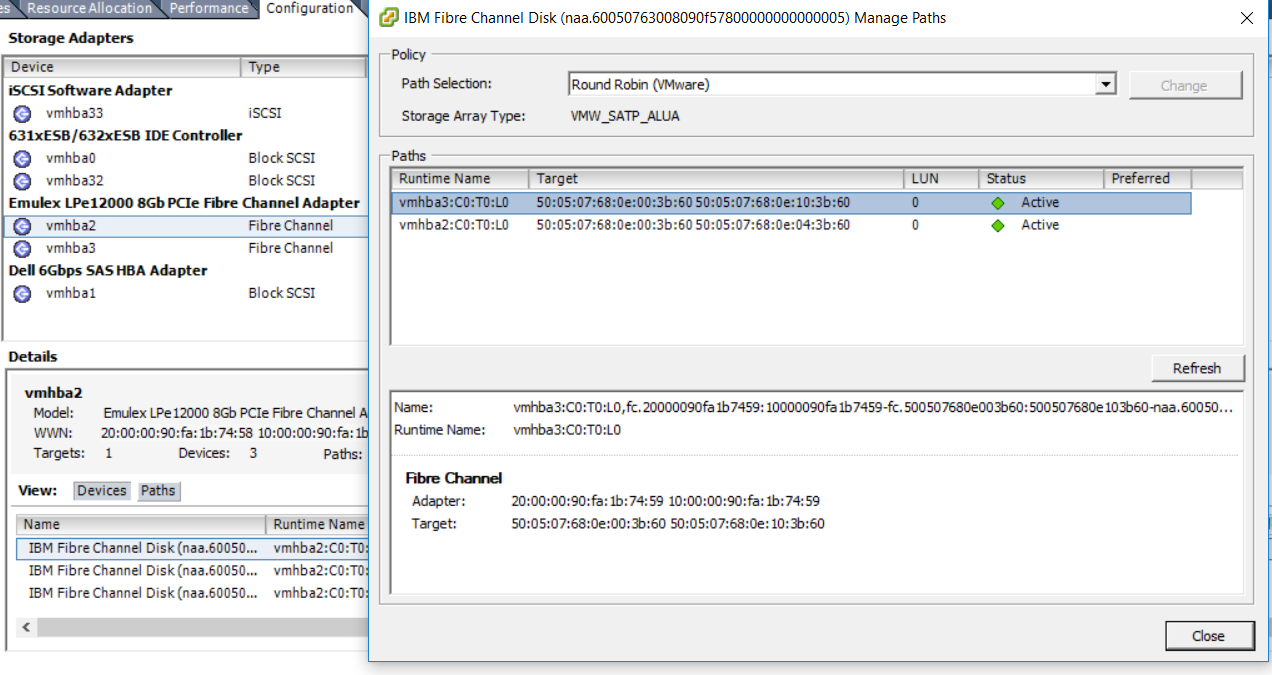
Task: Sort paths by LUN column header
Action: point(941,179)
